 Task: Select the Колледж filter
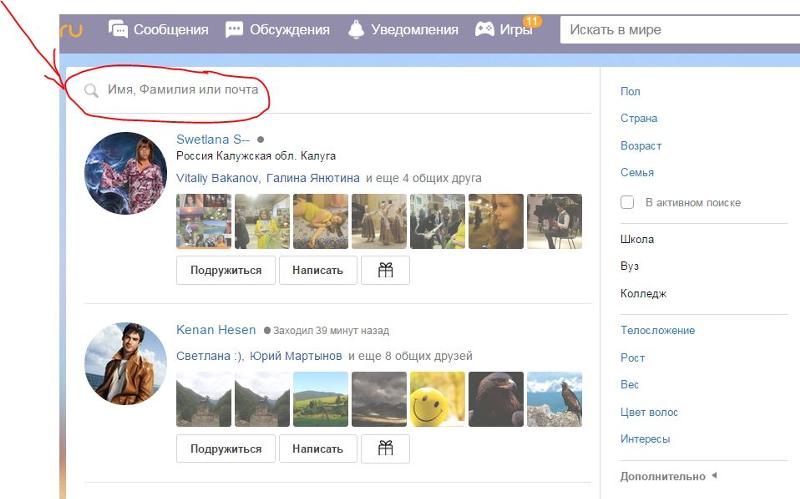pyautogui.click(x=643, y=293)
